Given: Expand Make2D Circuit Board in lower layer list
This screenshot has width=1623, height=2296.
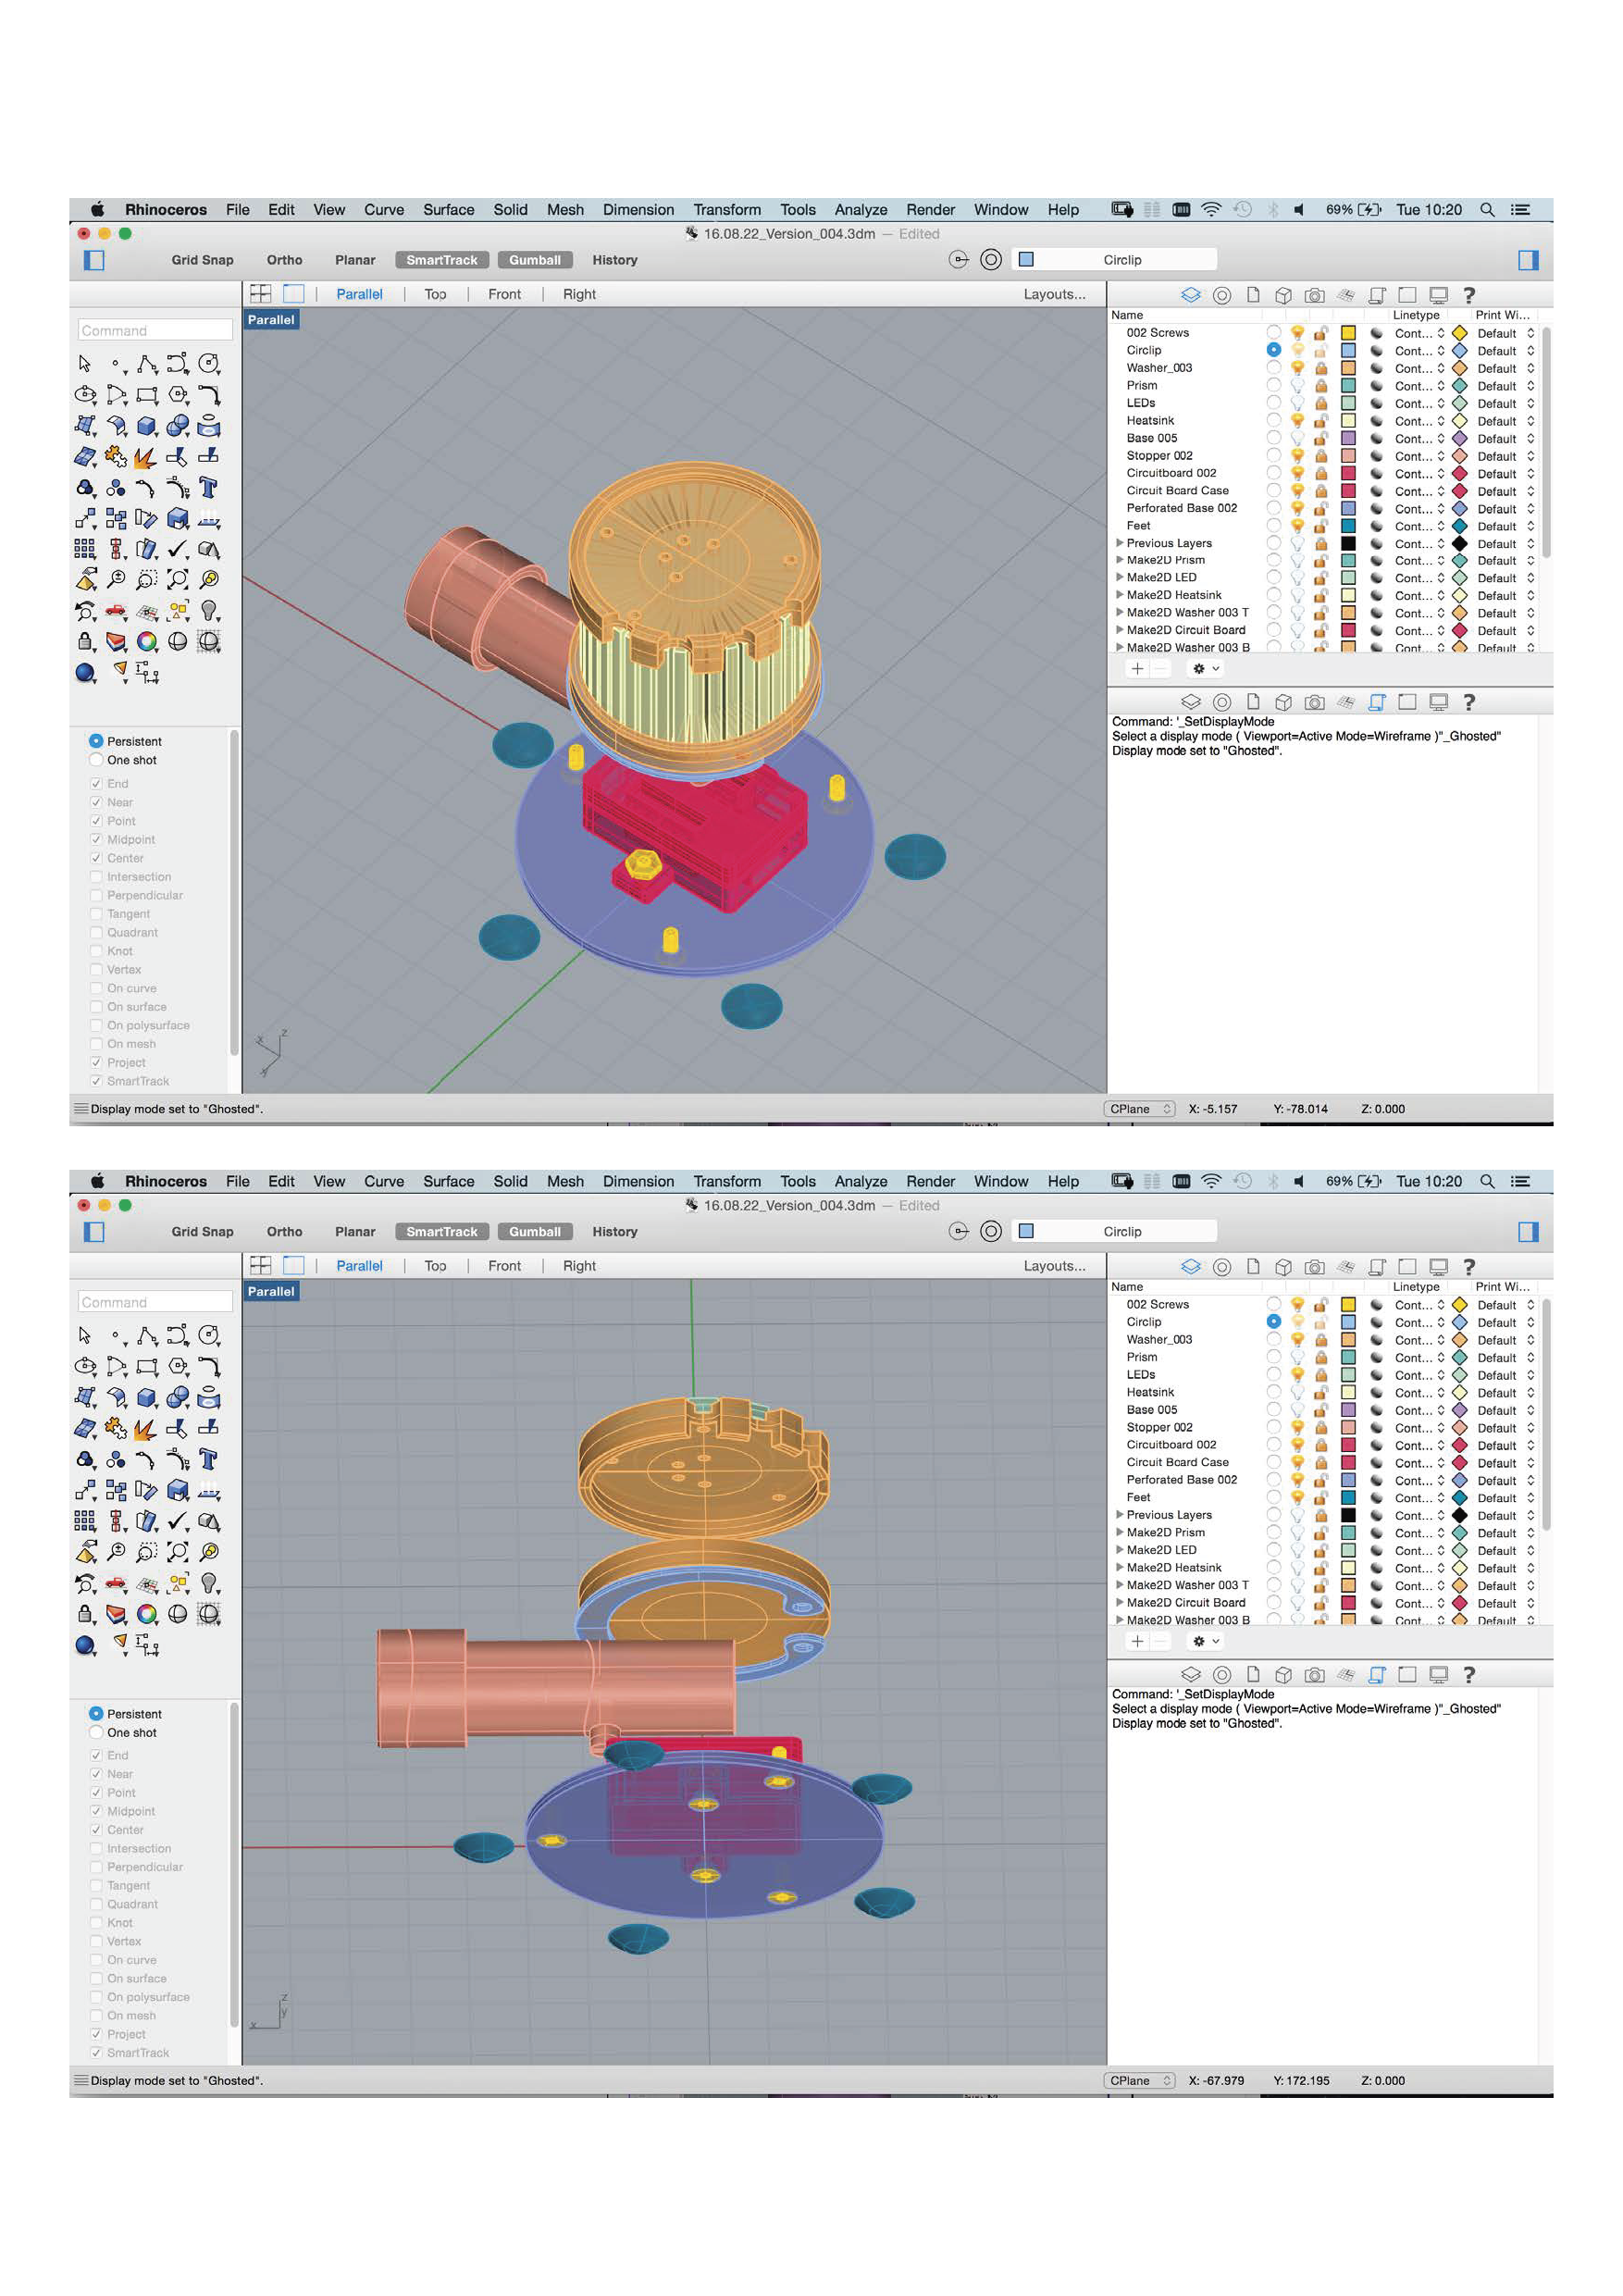Looking at the screenshot, I should pyautogui.click(x=1119, y=1602).
